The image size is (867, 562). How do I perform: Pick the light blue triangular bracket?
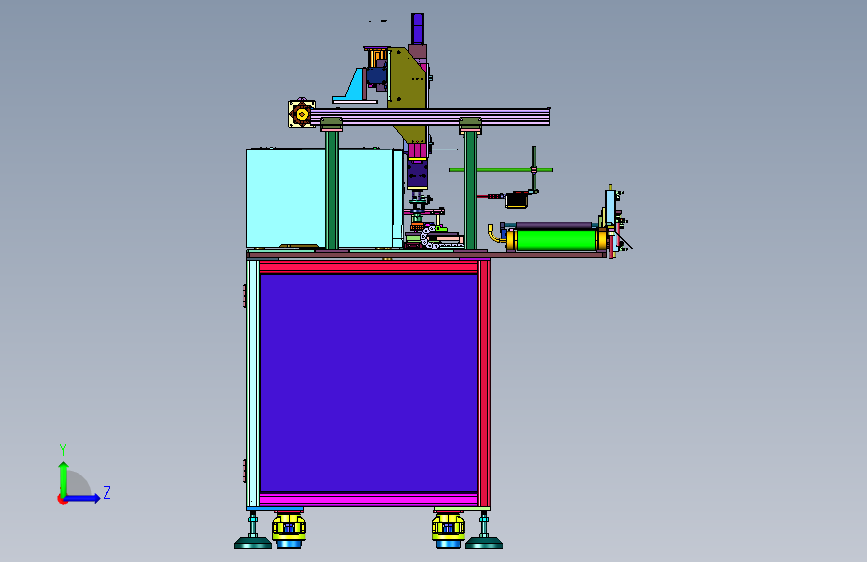[354, 86]
